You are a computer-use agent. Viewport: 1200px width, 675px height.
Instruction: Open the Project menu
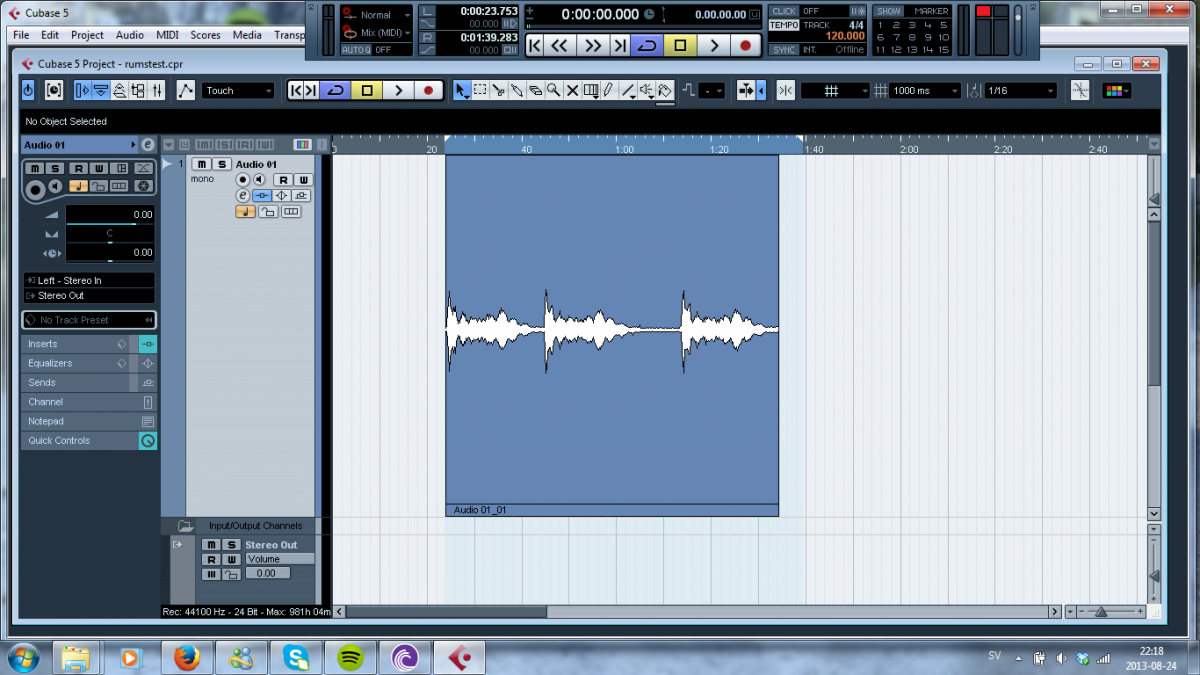point(87,35)
